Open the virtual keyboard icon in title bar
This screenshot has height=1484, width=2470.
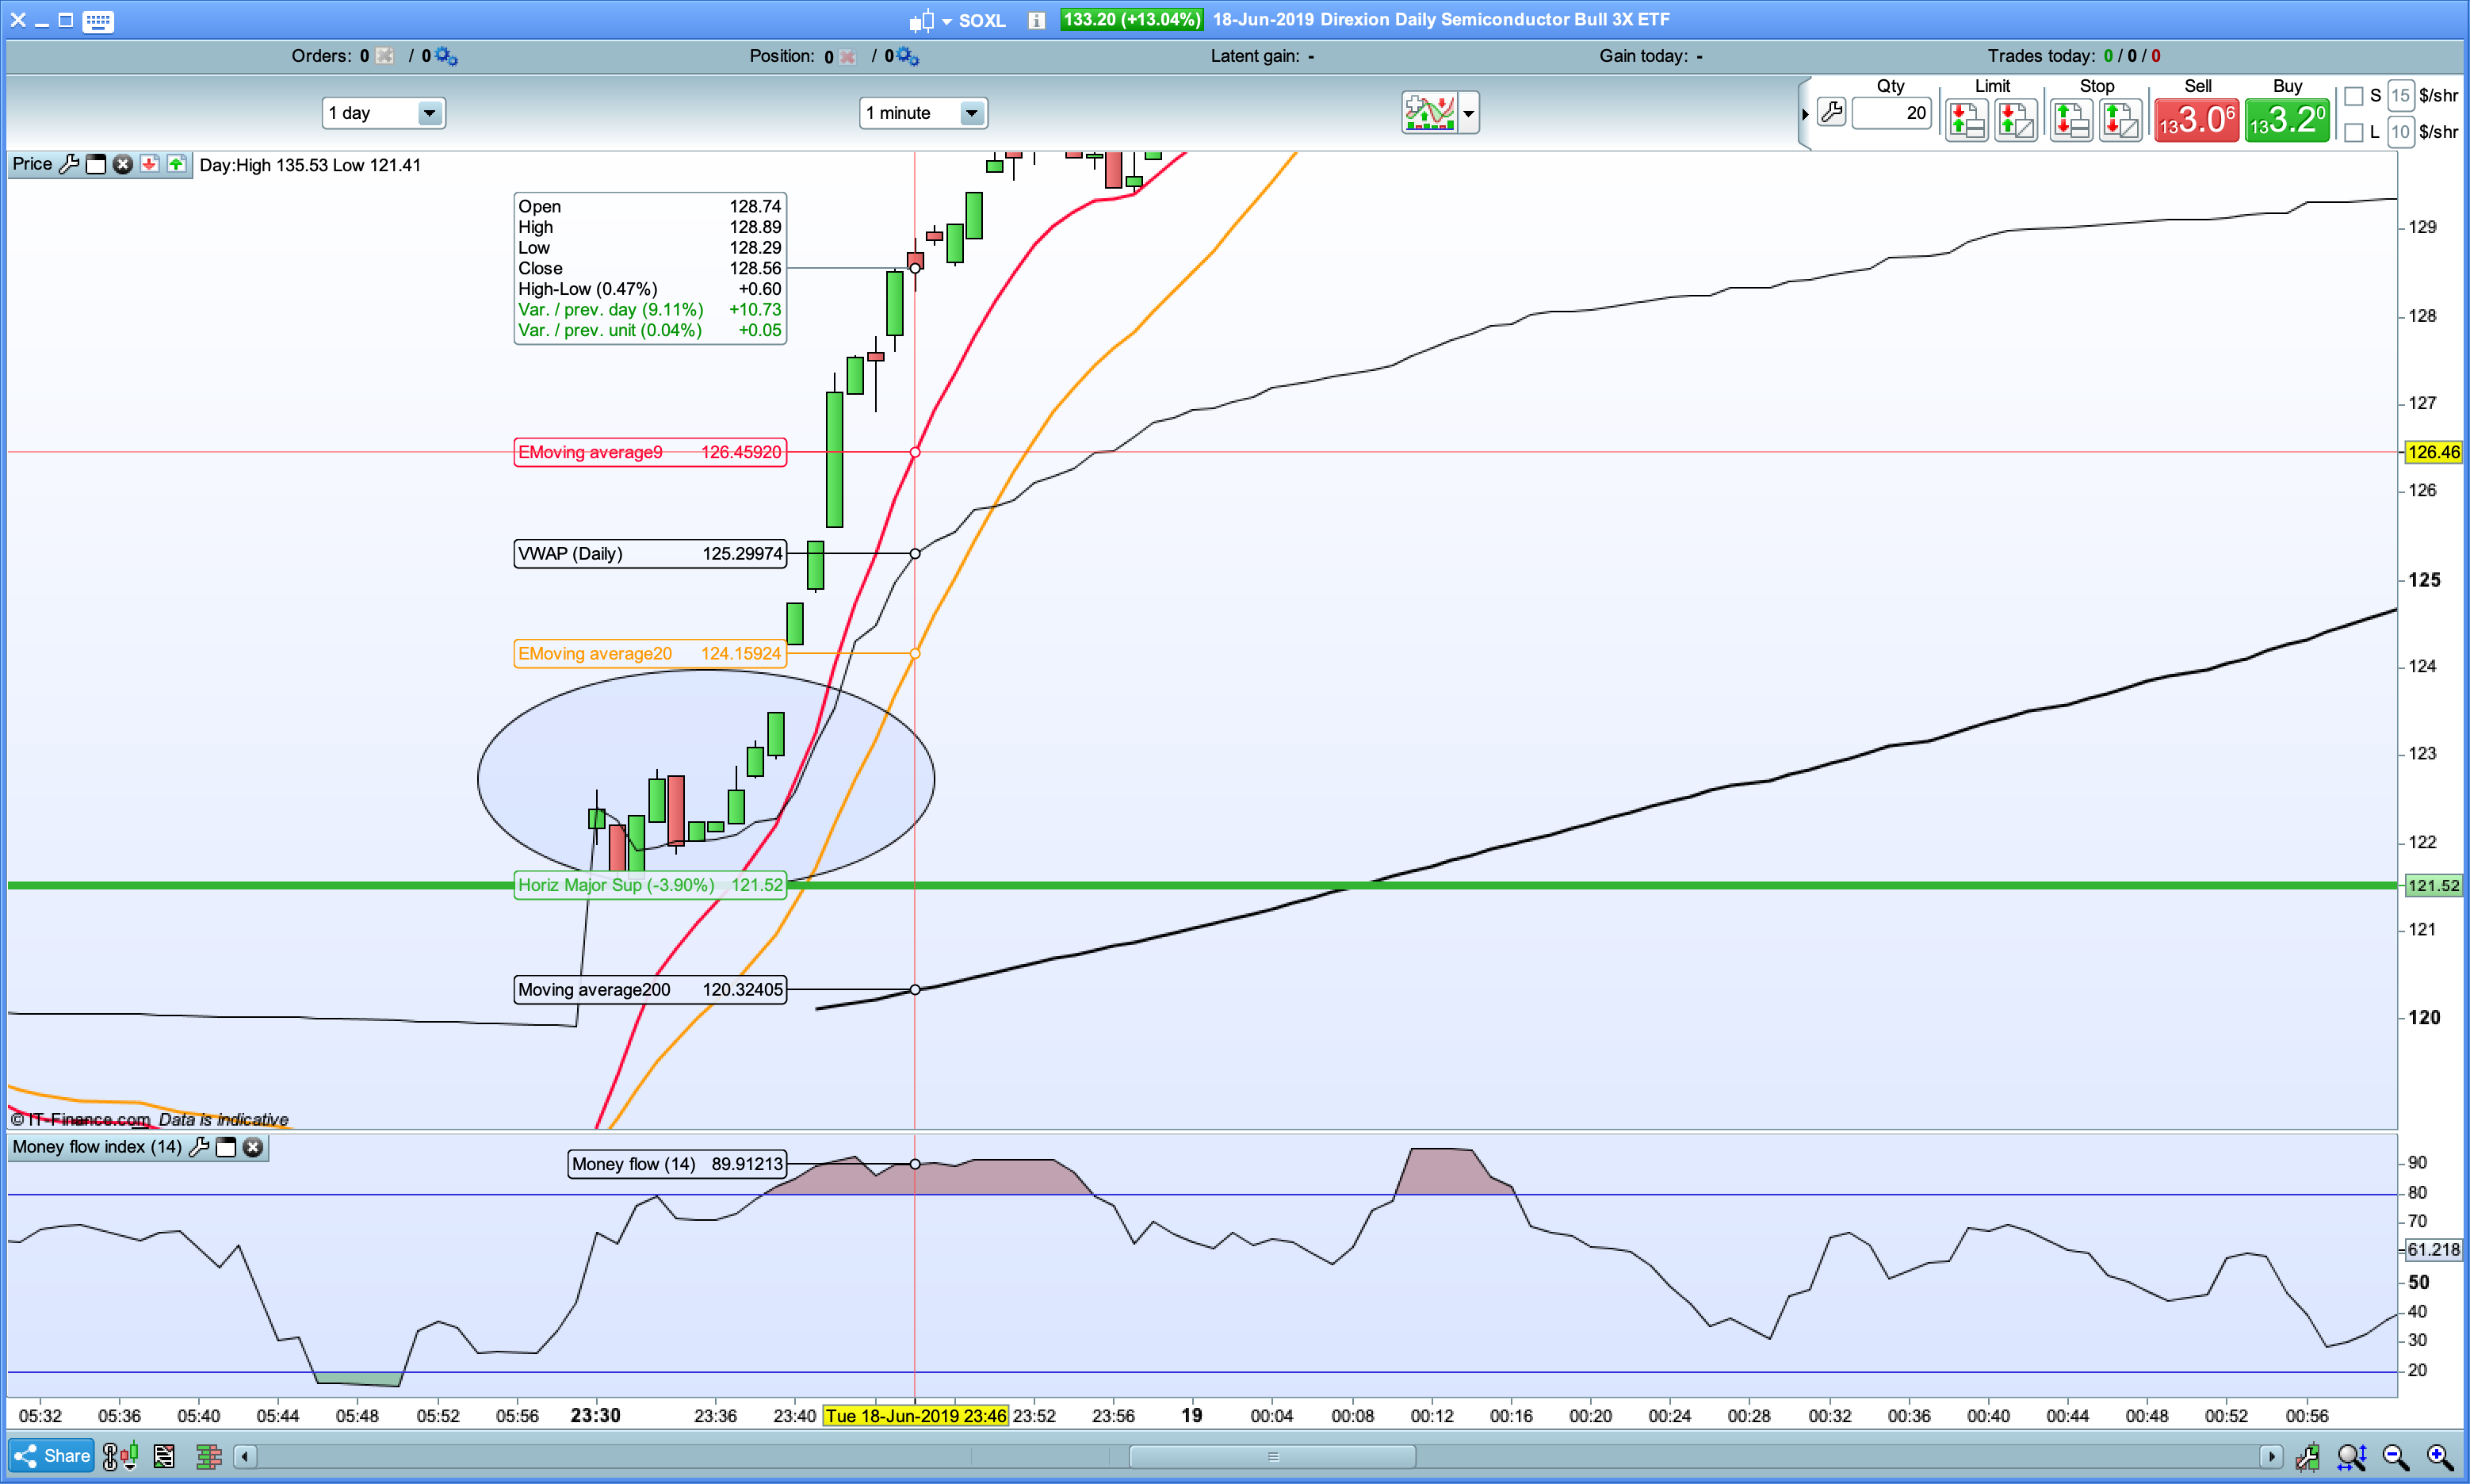98,20
